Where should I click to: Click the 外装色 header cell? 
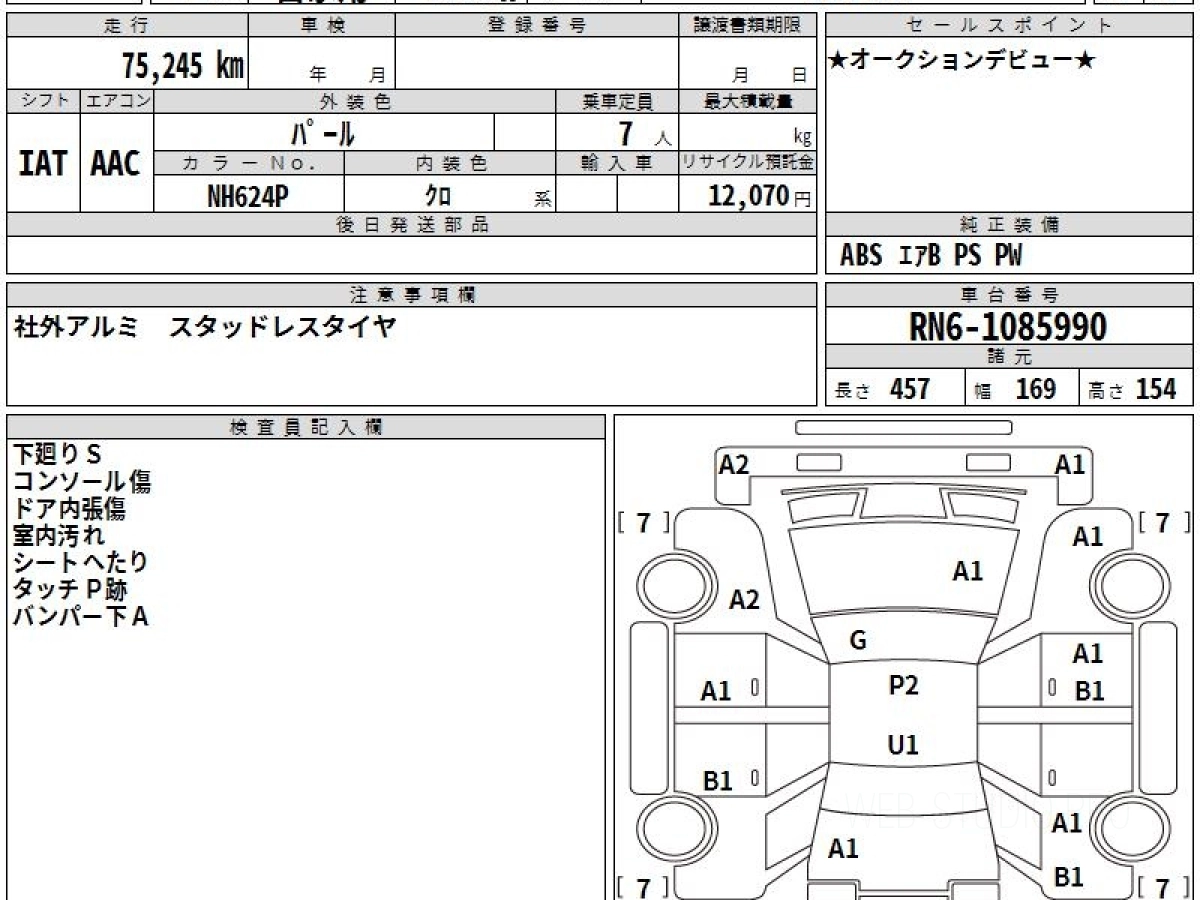point(355,101)
